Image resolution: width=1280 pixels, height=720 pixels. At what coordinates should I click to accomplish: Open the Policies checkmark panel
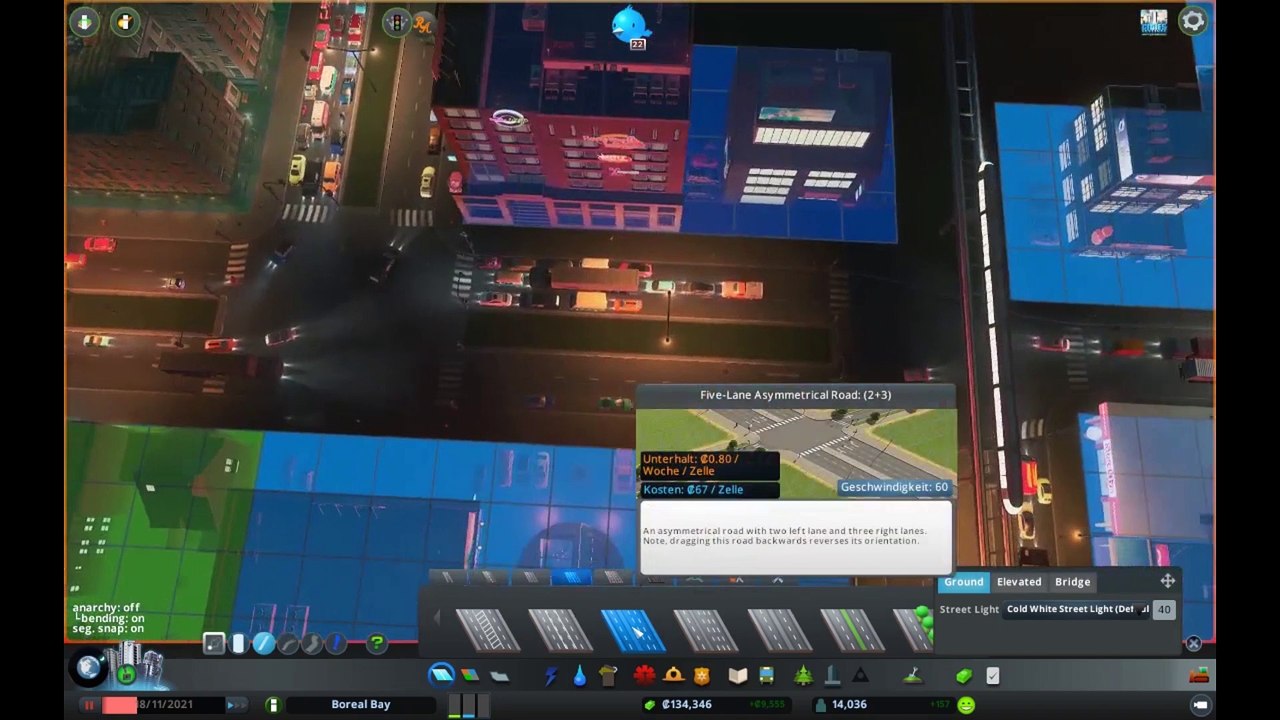pos(992,676)
